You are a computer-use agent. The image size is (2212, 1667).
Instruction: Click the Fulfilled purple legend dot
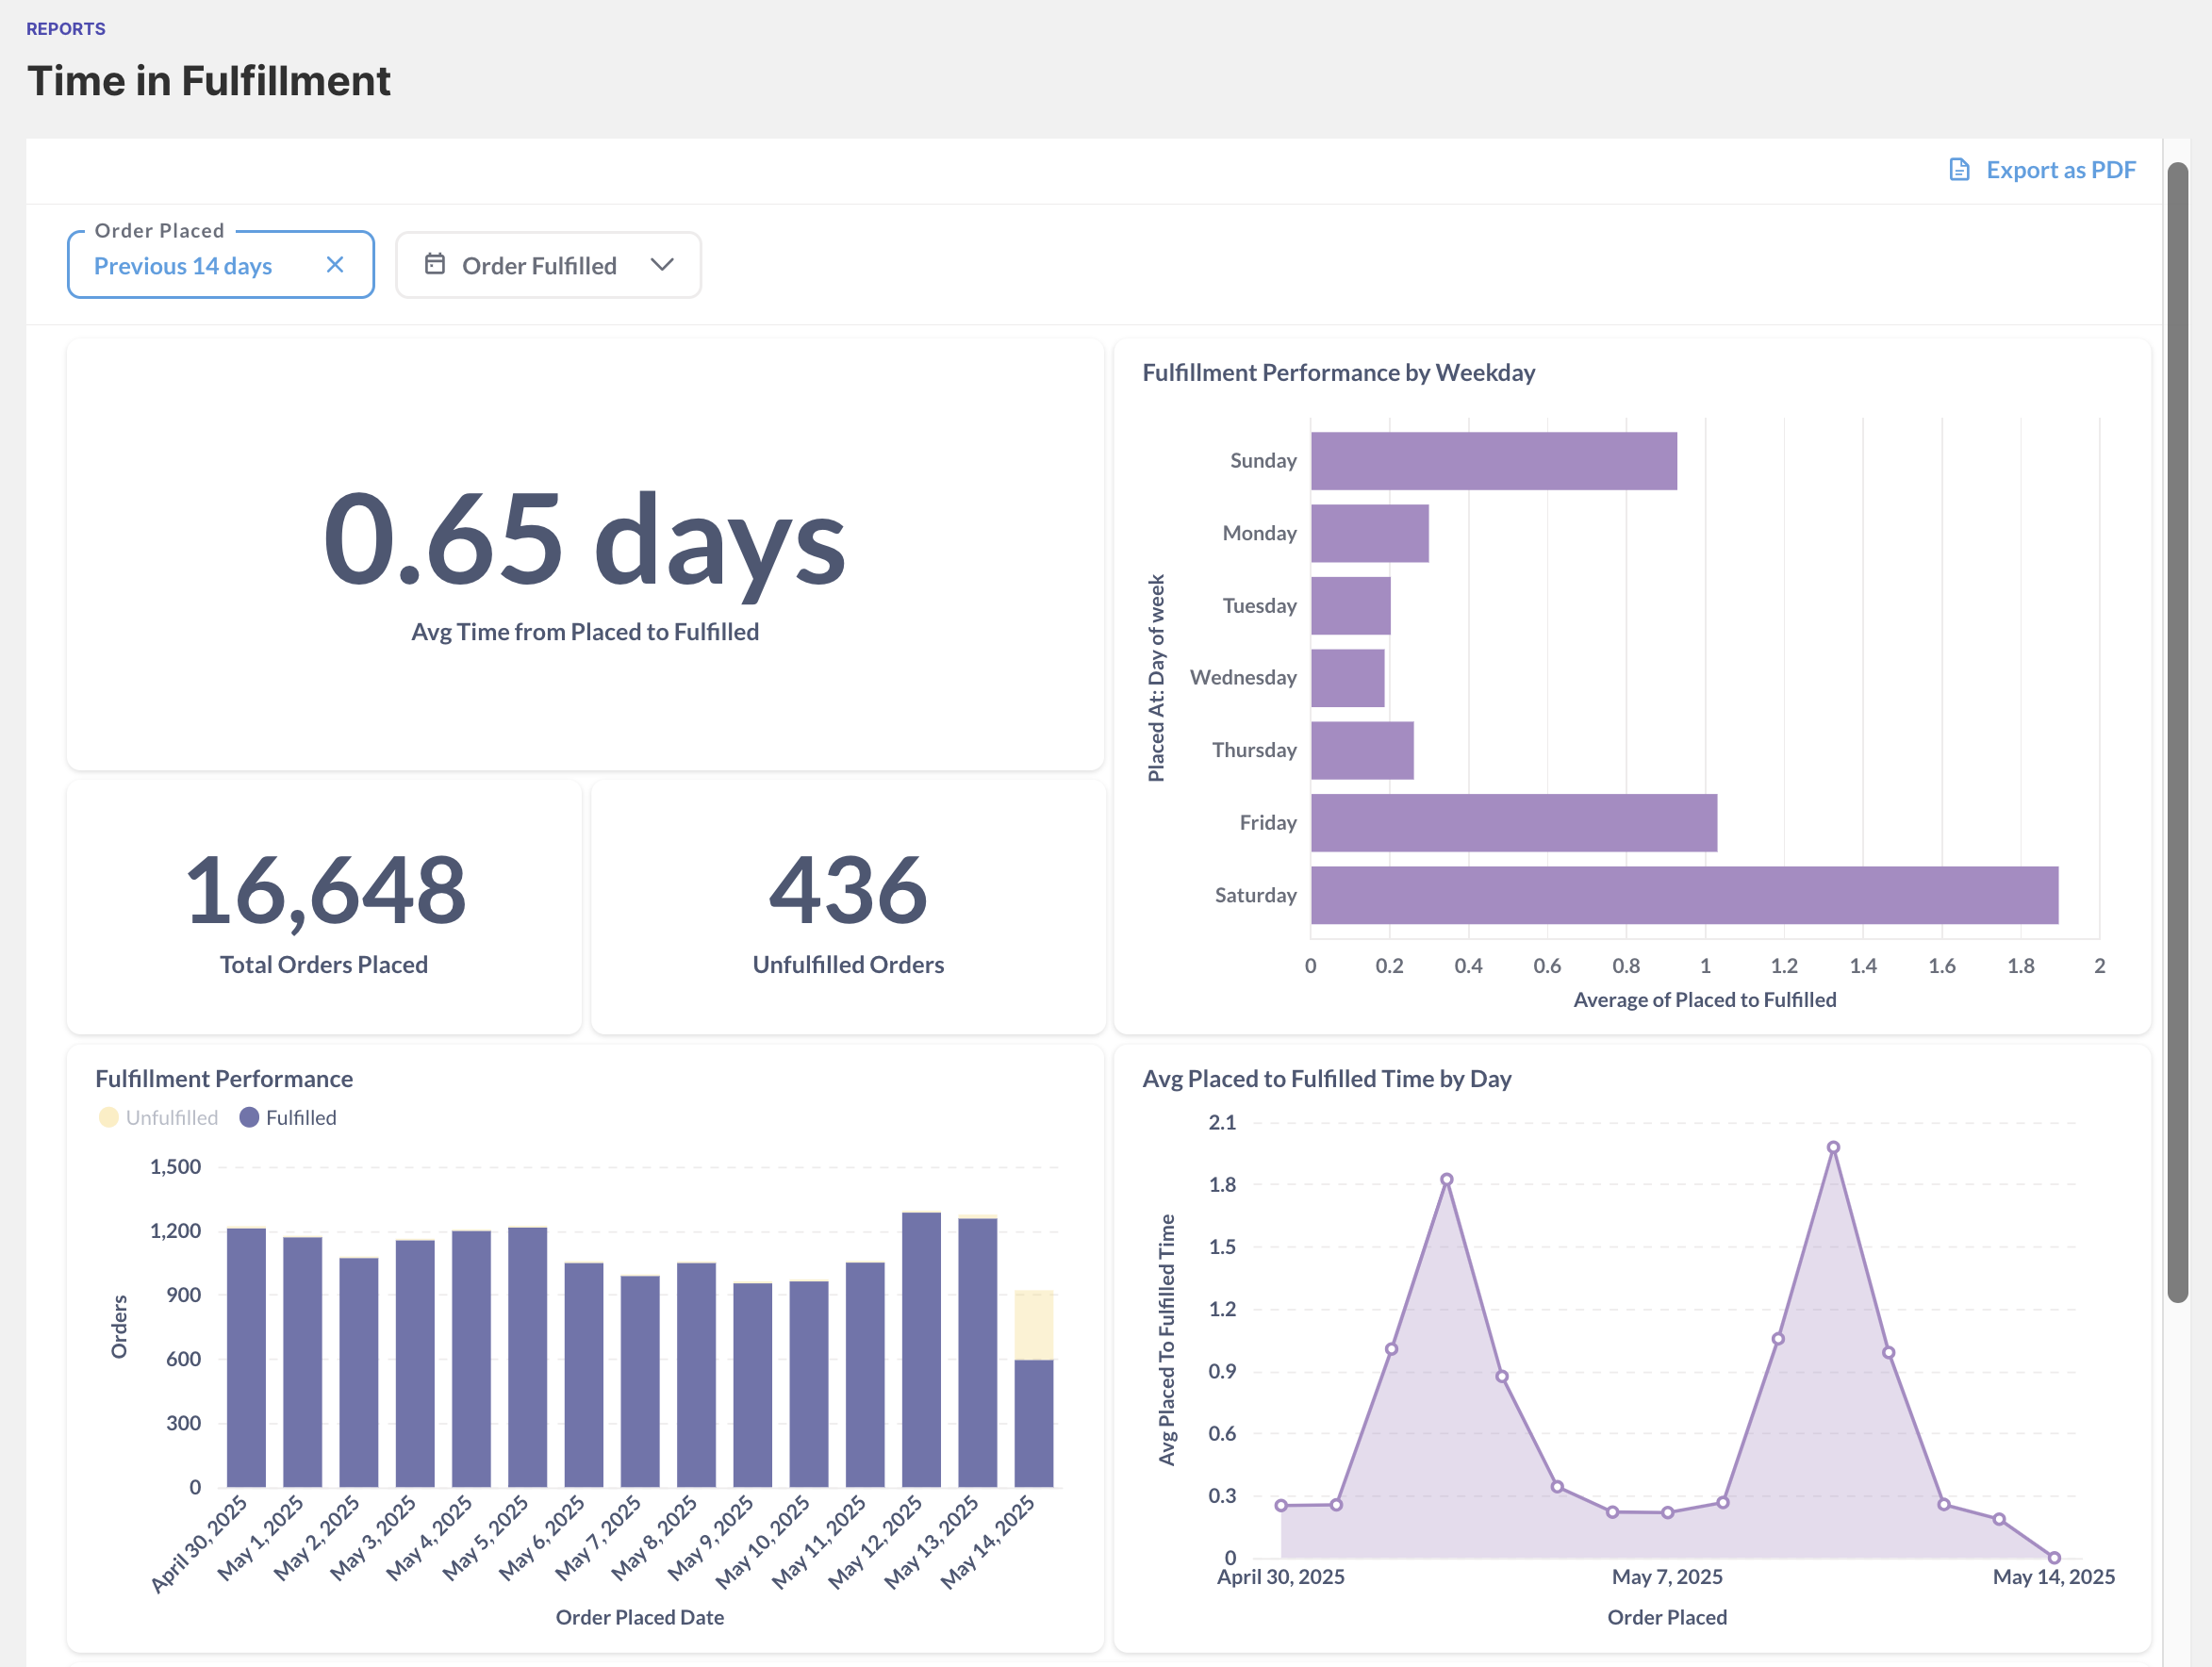click(x=249, y=1117)
